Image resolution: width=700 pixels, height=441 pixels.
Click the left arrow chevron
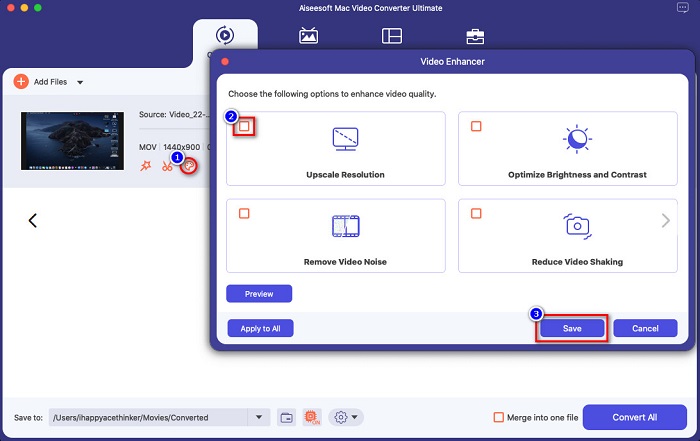tap(33, 220)
